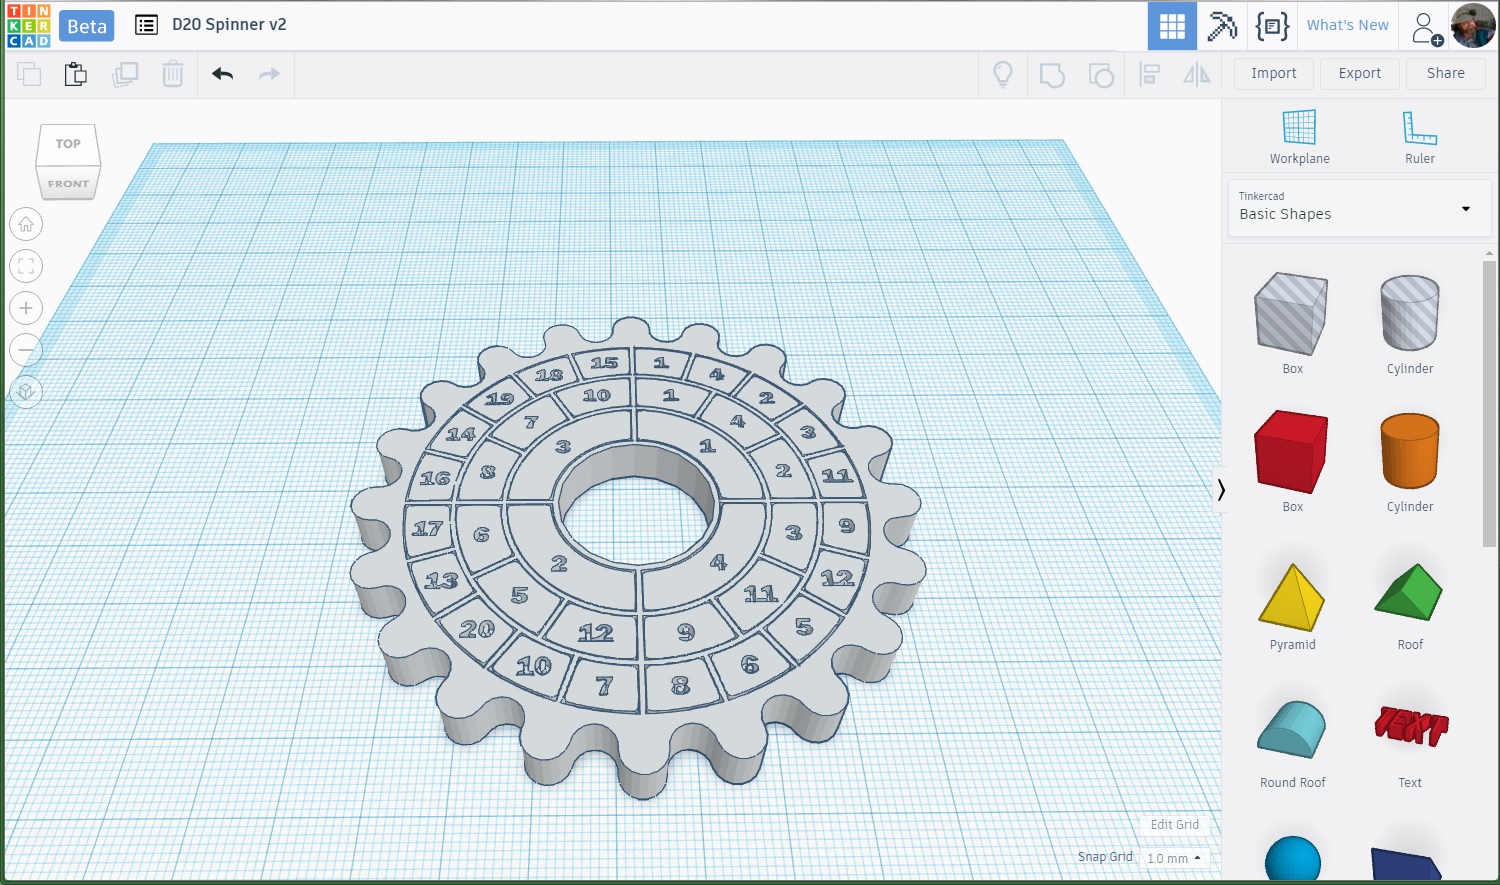This screenshot has width=1500, height=885.
Task: Click the Duplicate icon
Action: (x=125, y=74)
